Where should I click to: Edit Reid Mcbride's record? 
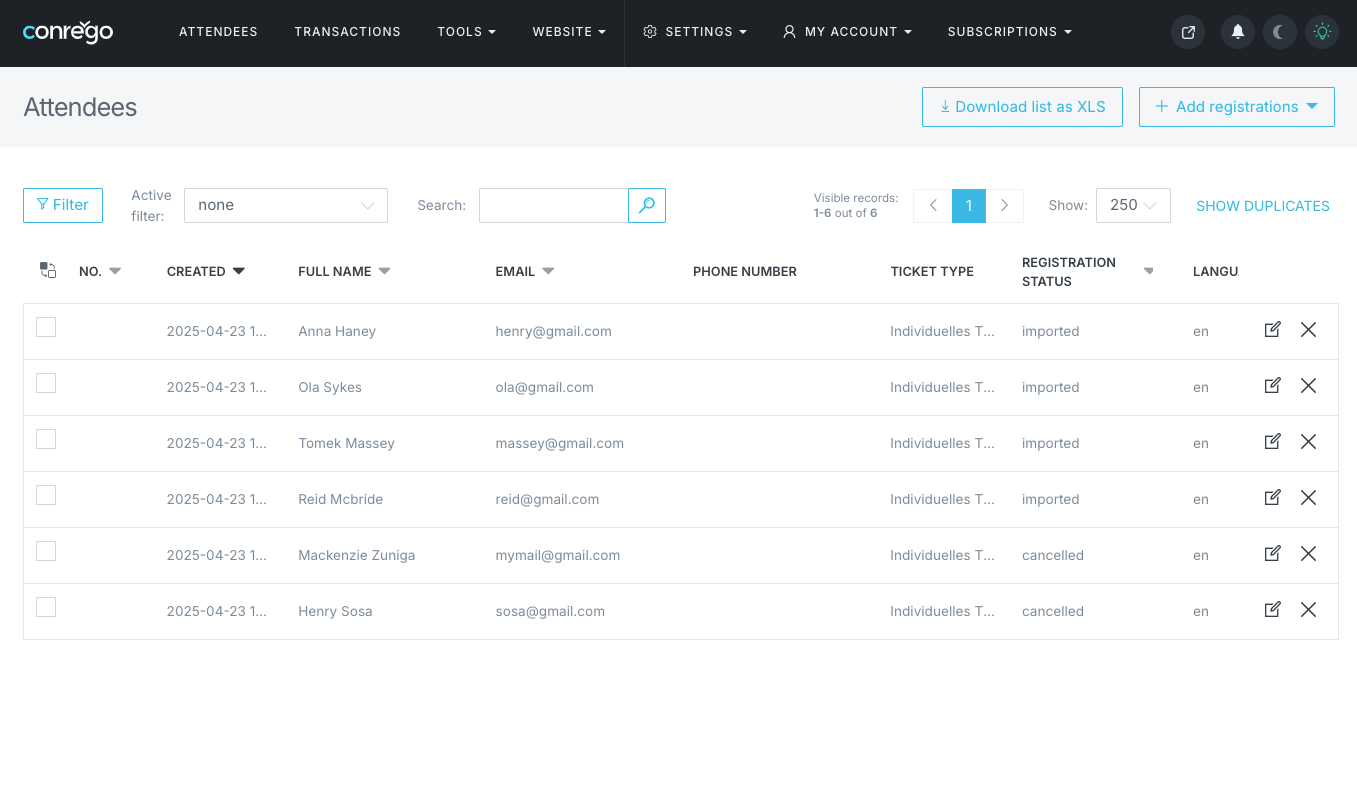(x=1272, y=498)
